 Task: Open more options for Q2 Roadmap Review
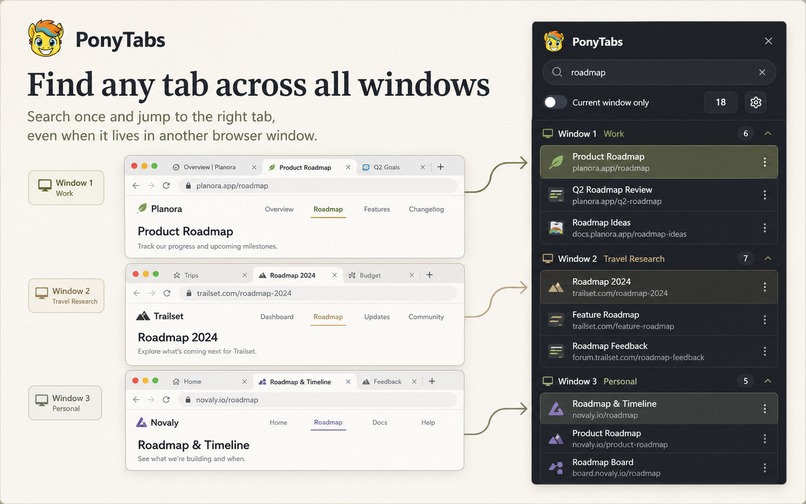coord(764,195)
